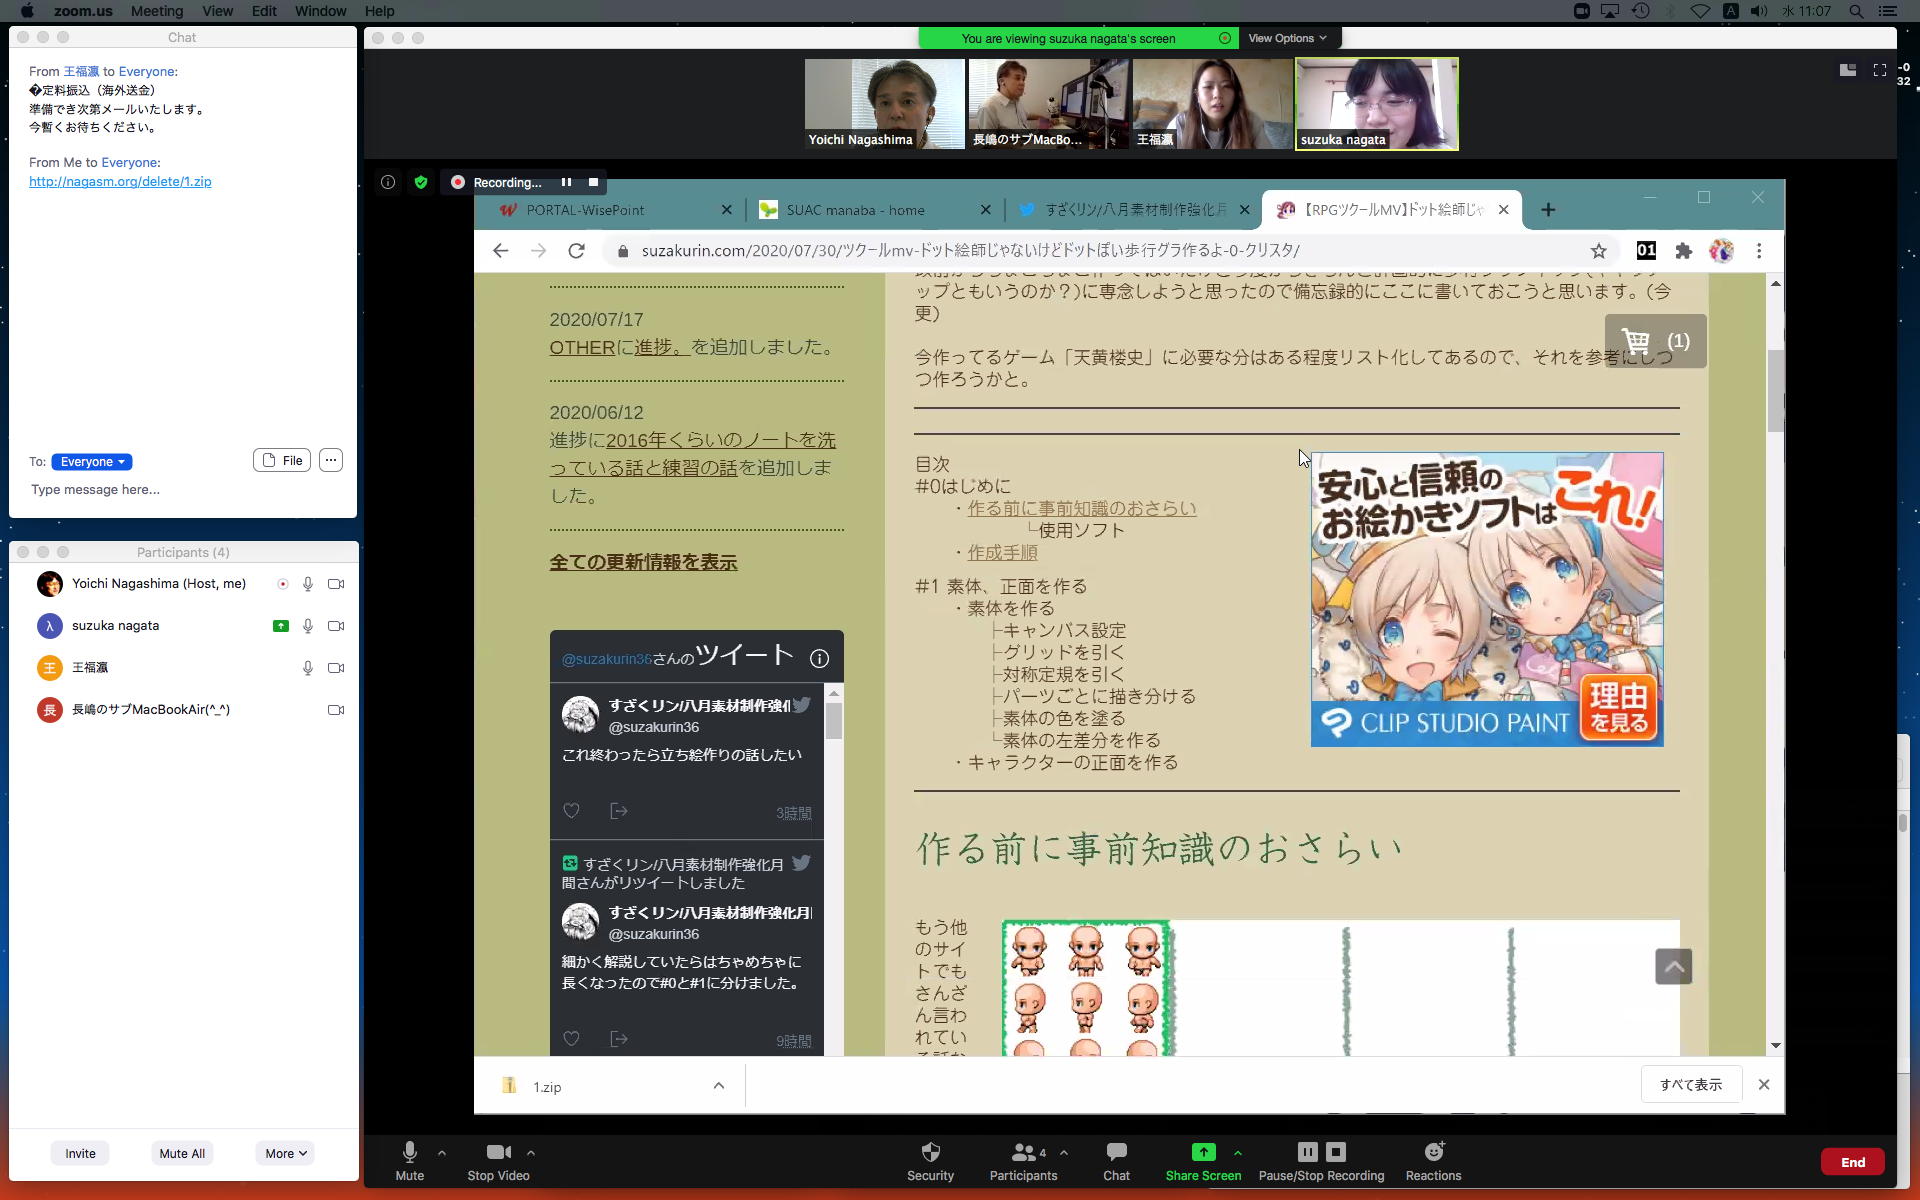Pause the recording in the top indicator
The width and height of the screenshot is (1920, 1200).
(566, 182)
